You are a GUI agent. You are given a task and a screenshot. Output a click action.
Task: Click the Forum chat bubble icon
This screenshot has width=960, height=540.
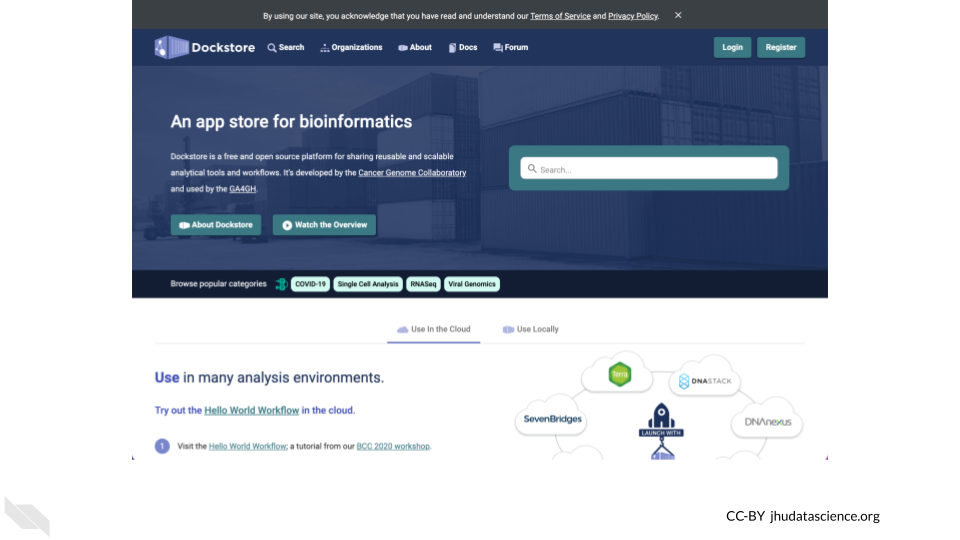pyautogui.click(x=498, y=48)
